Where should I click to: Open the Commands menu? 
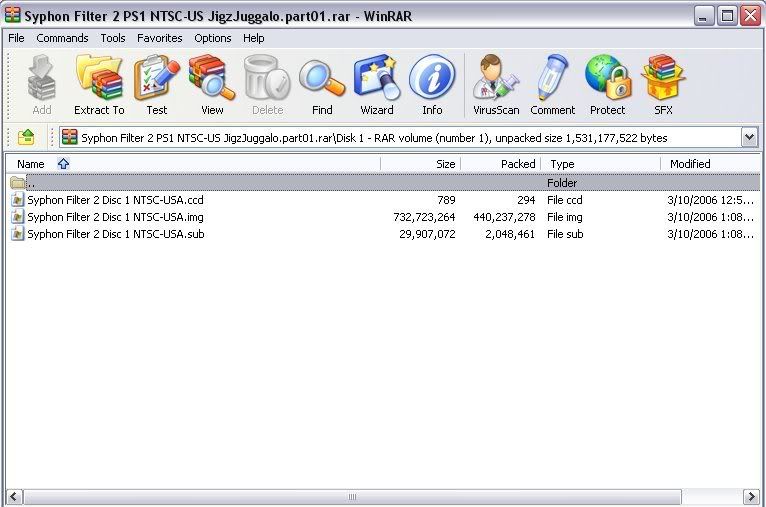(62, 38)
